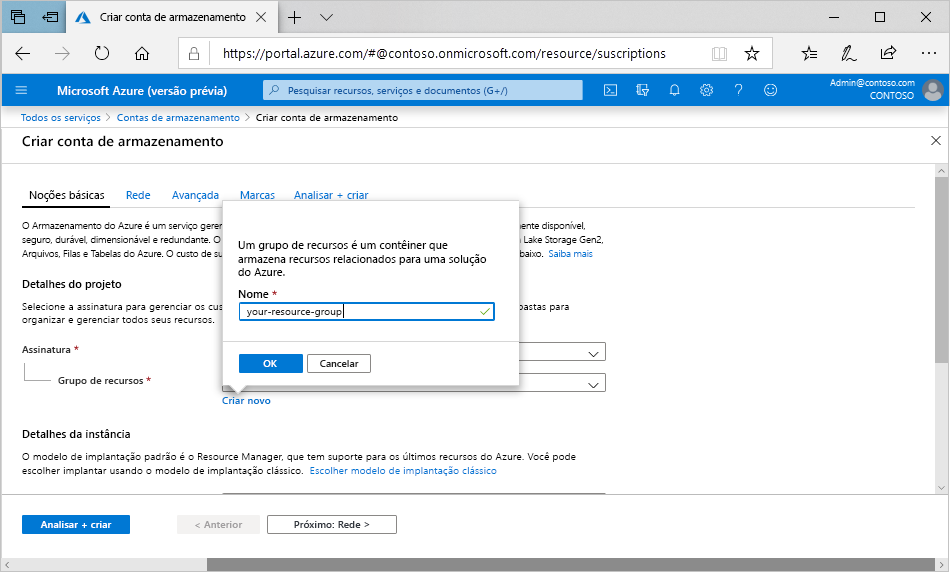
Task: Close the Criar conta de armazenamento tab
Action: (261, 18)
